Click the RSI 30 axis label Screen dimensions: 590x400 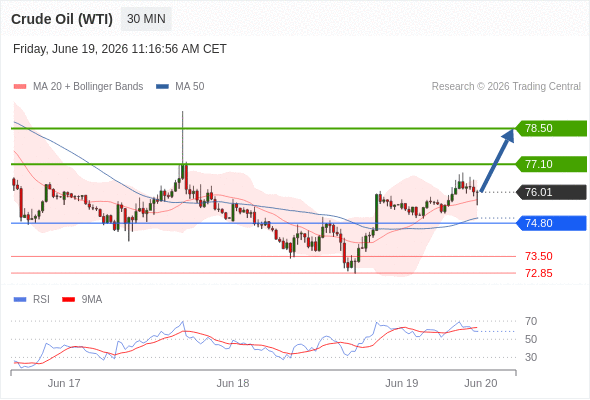(x=531, y=357)
